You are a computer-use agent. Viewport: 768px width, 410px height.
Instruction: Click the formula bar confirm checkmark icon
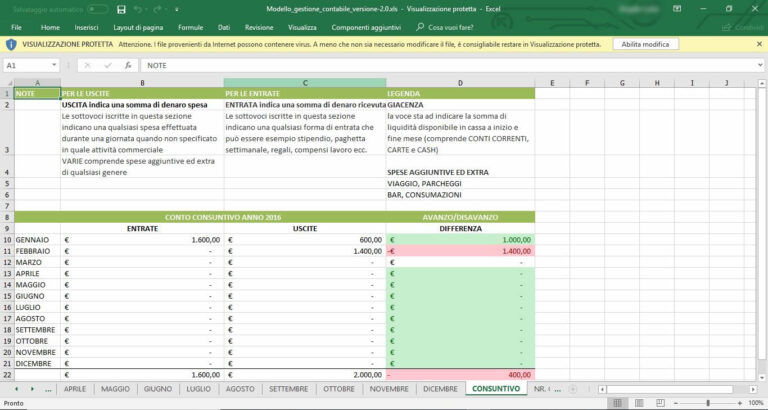pyautogui.click(x=108, y=65)
